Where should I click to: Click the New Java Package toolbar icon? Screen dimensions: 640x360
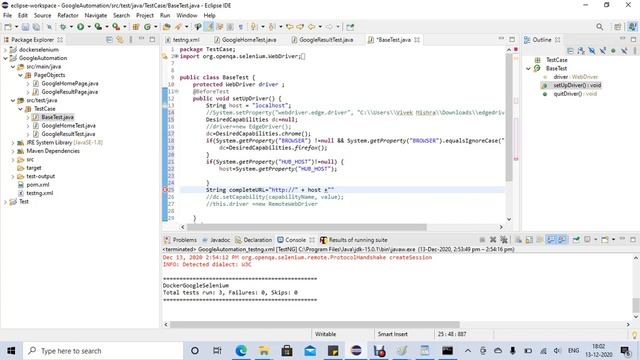pos(136,27)
